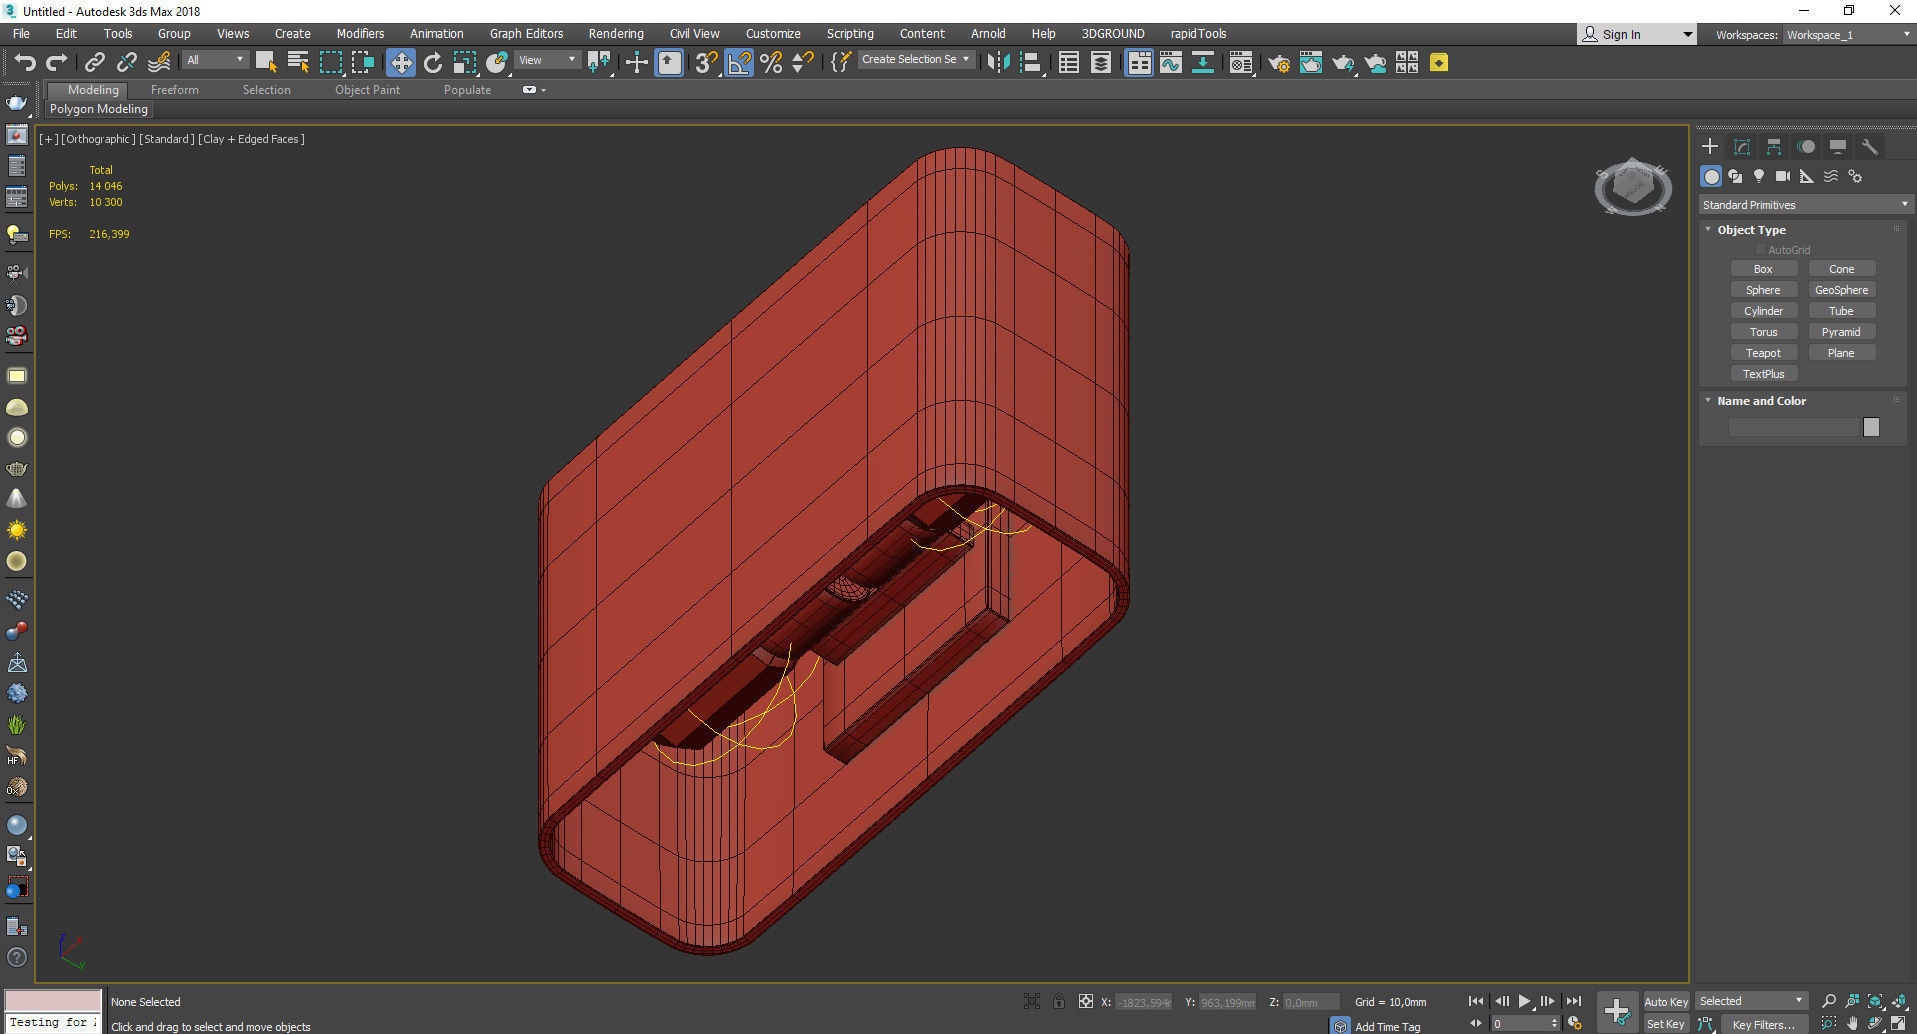This screenshot has height=1034, width=1917.
Task: Choose the Select and Scale tool
Action: (x=465, y=63)
